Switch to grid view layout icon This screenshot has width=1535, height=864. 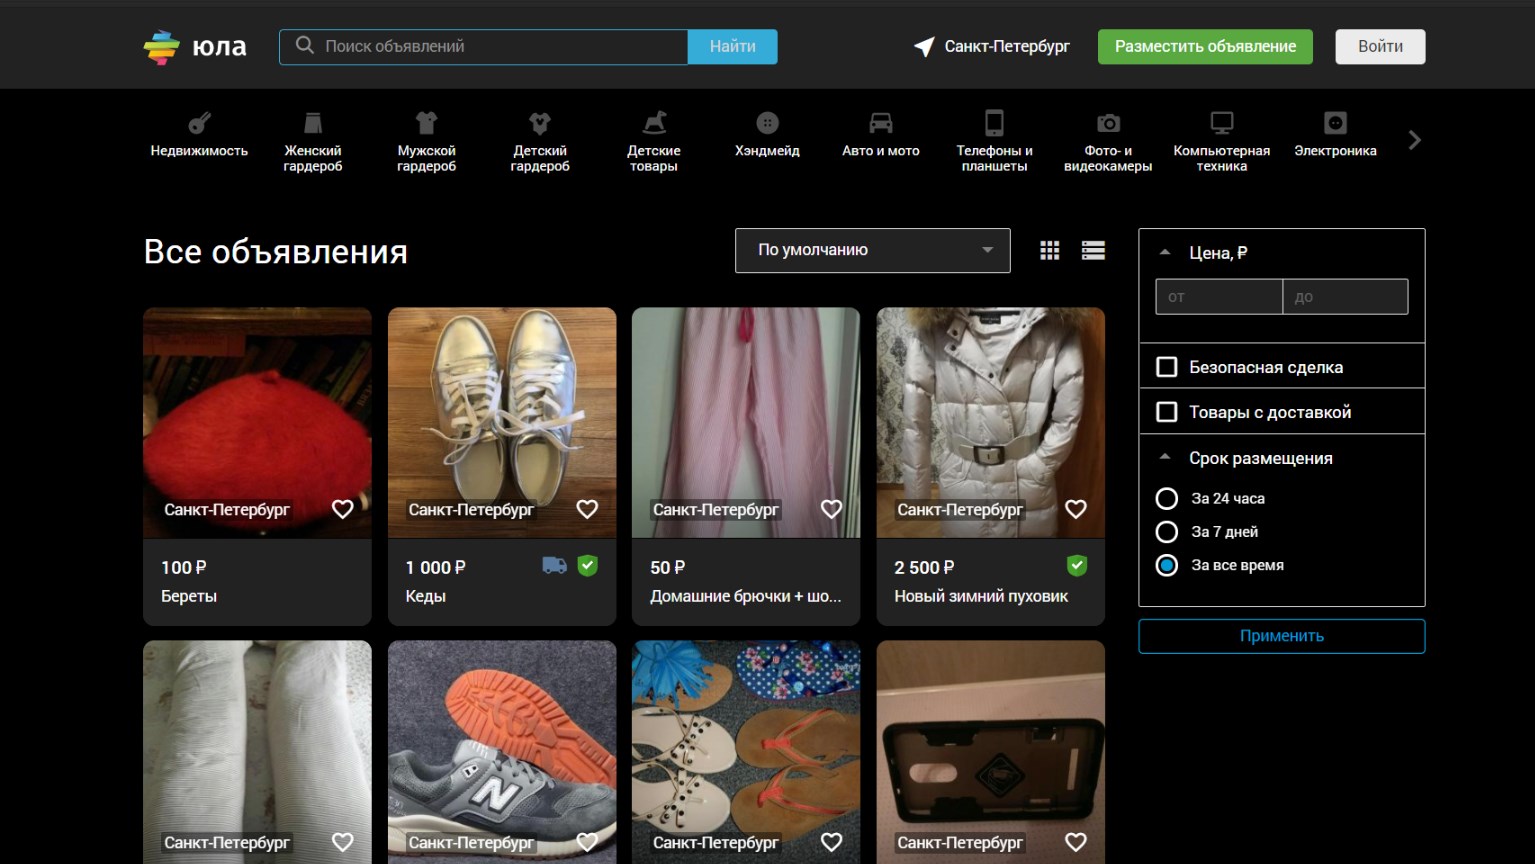[x=1049, y=251]
